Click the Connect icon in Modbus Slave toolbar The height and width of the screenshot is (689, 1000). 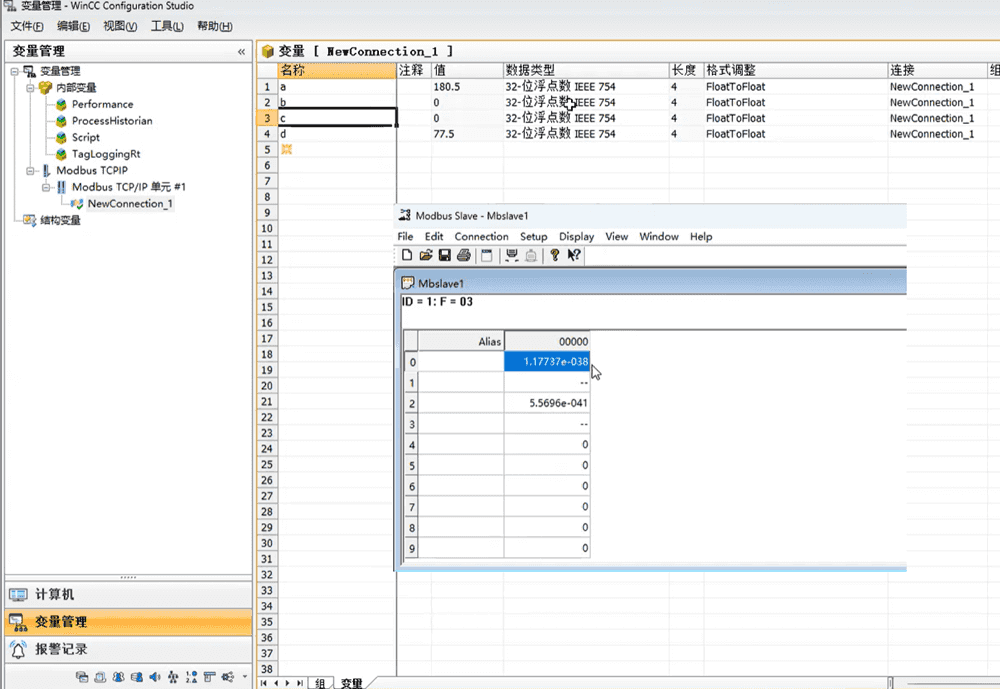pyautogui.click(x=512, y=255)
